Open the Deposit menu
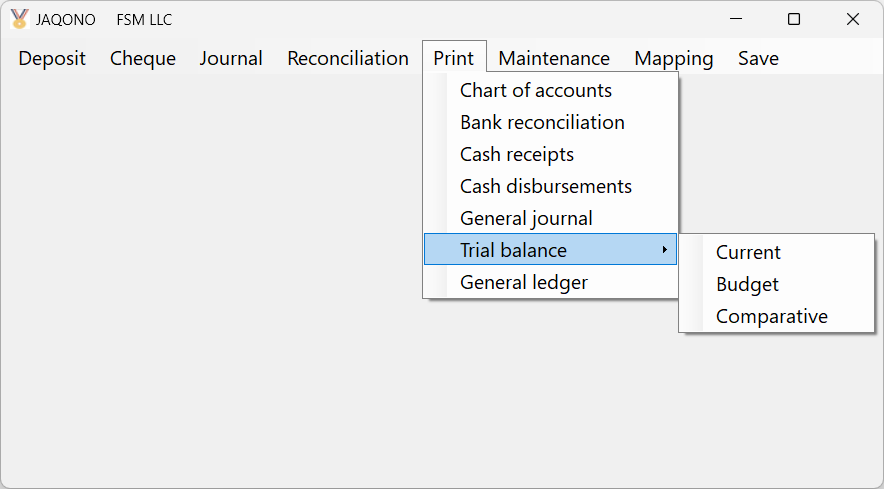This screenshot has width=884, height=489. point(52,58)
